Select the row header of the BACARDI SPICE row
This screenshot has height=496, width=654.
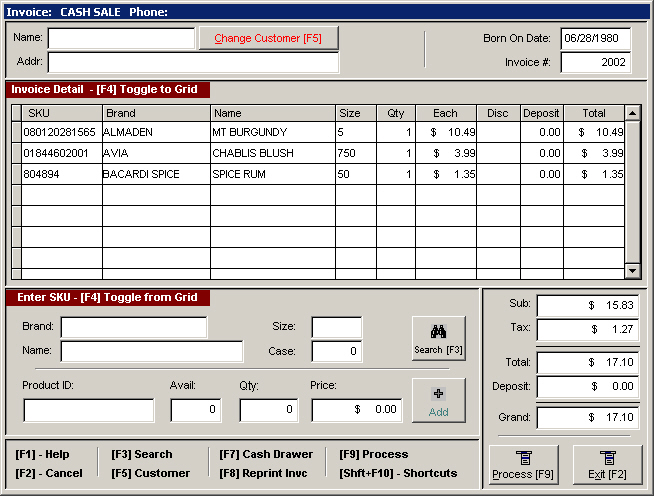coord(16,174)
